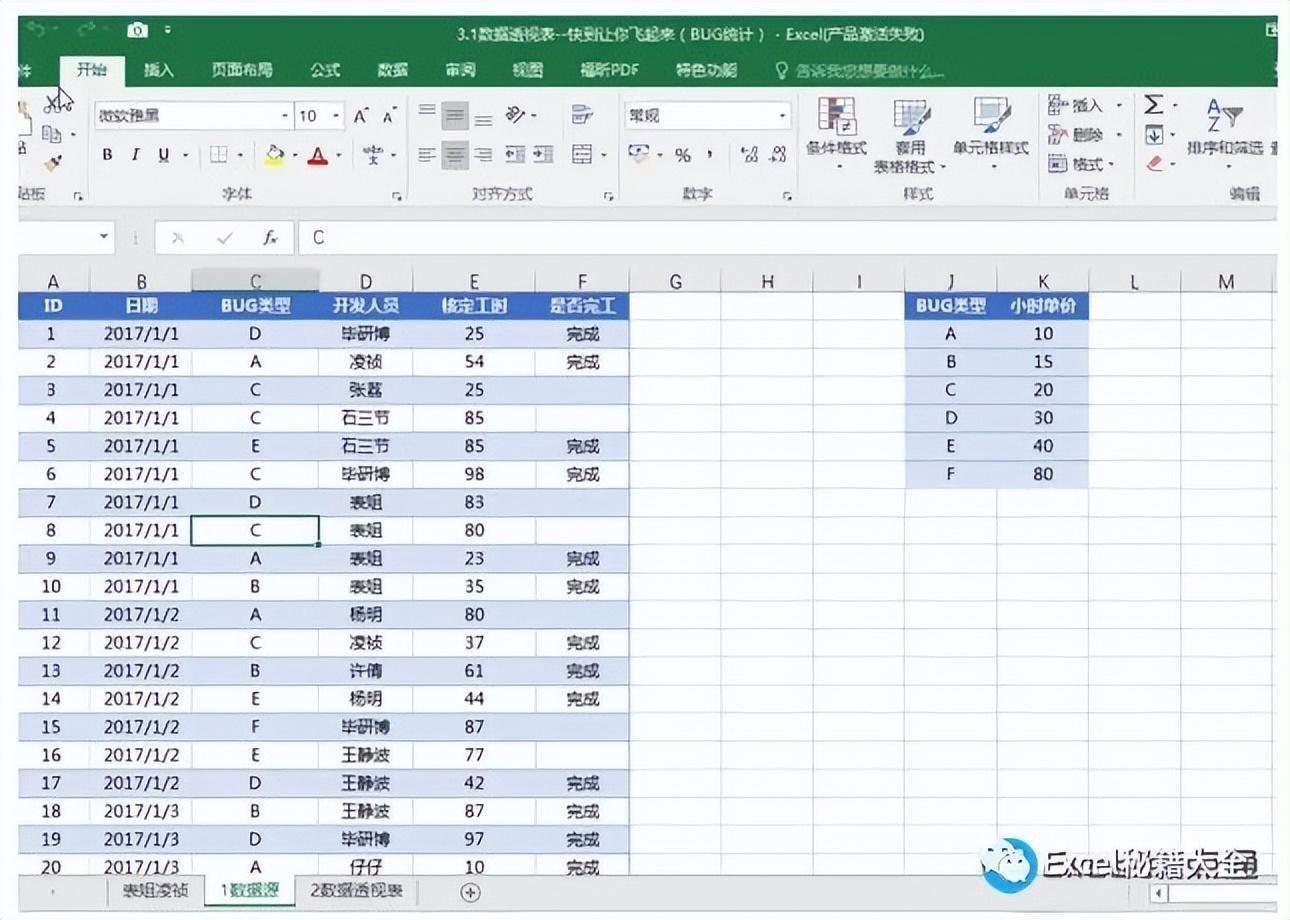1290x920 pixels.
Task: Open the font name dropdown
Action: point(286,116)
